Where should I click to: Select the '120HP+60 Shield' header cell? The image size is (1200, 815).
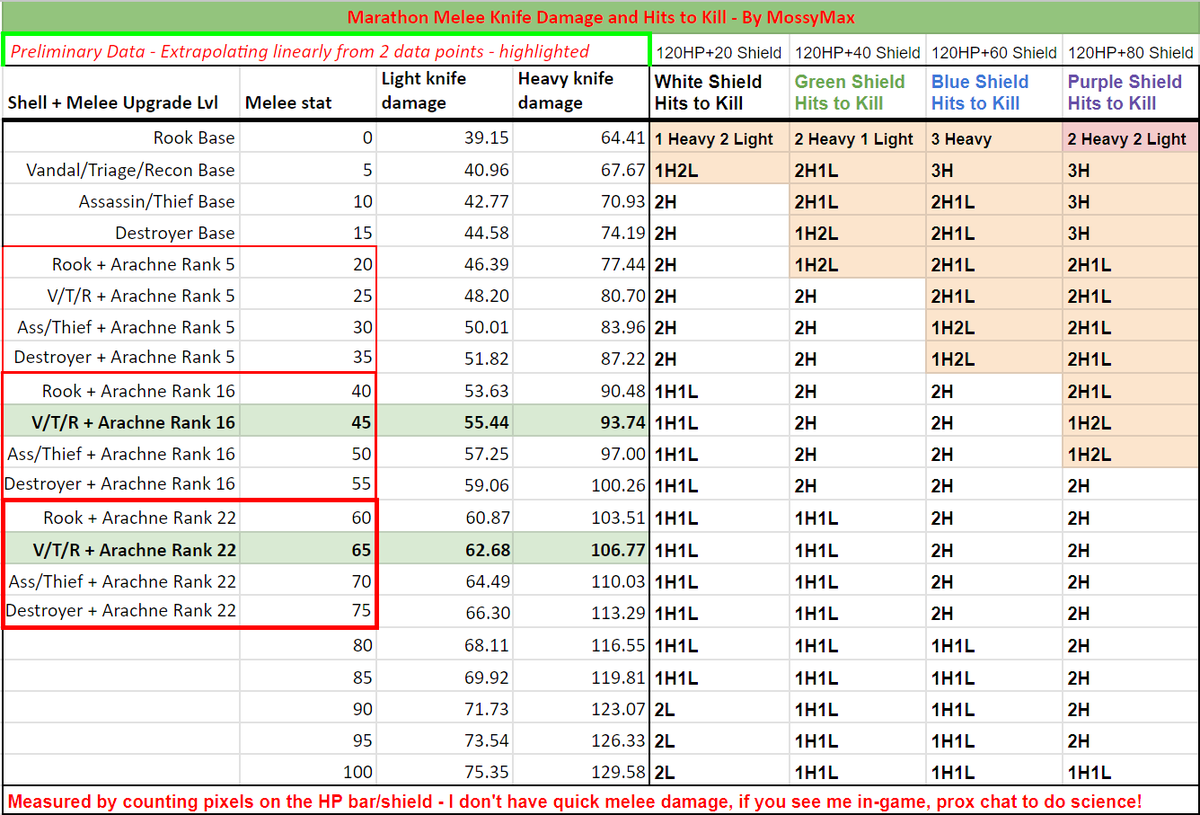coord(994,52)
